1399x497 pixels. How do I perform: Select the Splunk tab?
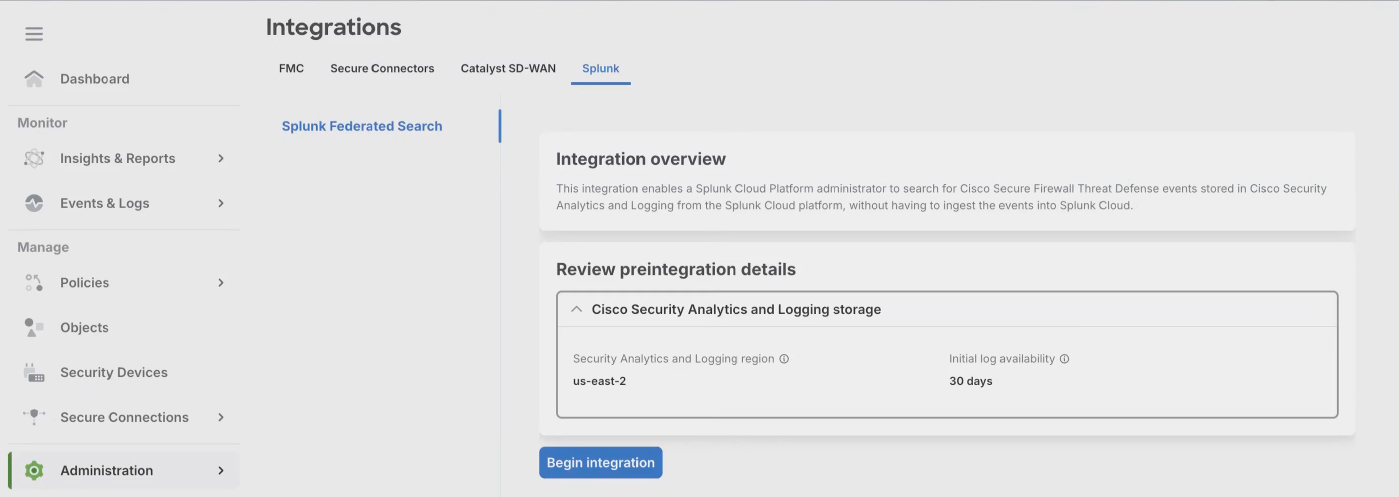[x=601, y=69]
